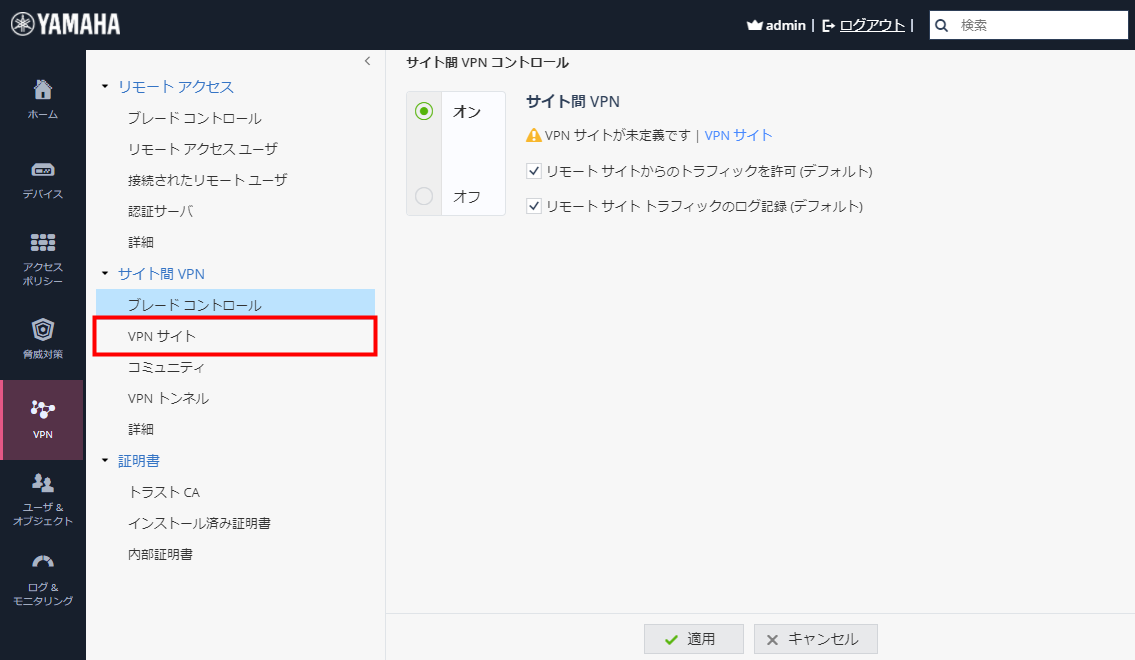Viewport: 1135px width, 660px height.
Task: Click the YAMAHA logo in the header
Action: 64,22
